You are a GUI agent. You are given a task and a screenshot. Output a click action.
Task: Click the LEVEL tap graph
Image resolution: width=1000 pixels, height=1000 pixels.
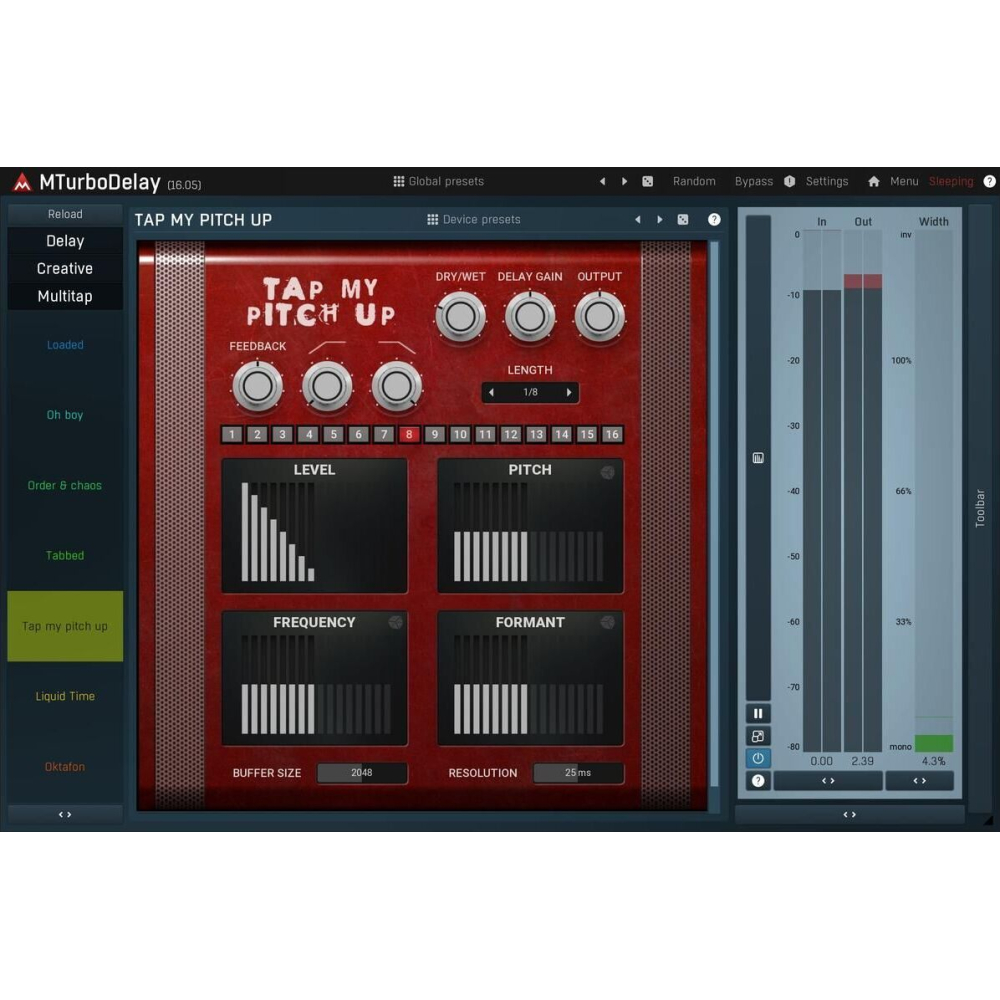tap(314, 526)
